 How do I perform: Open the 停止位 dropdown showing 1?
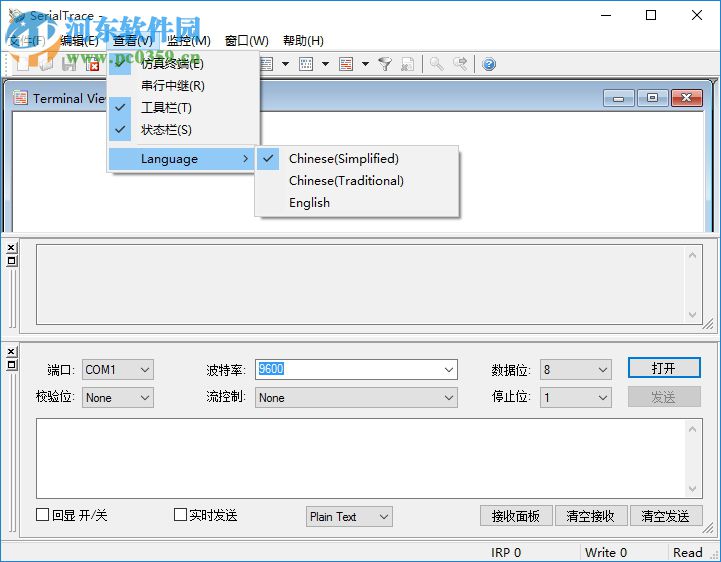576,398
